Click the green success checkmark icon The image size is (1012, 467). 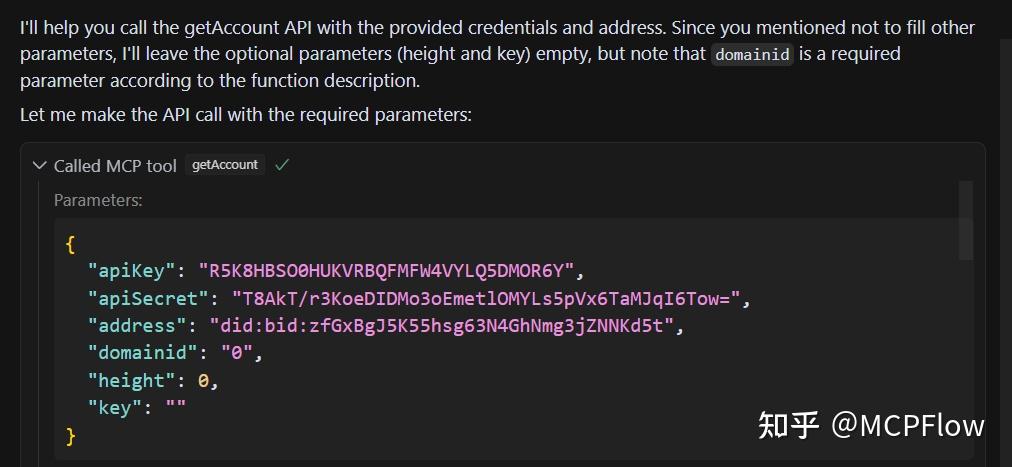282,165
